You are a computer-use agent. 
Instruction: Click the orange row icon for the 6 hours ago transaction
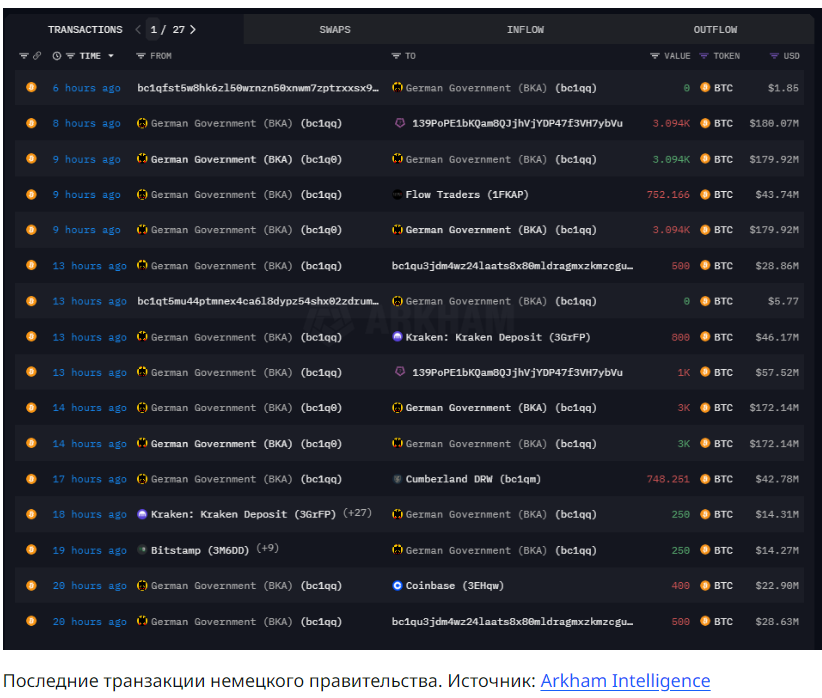31,88
